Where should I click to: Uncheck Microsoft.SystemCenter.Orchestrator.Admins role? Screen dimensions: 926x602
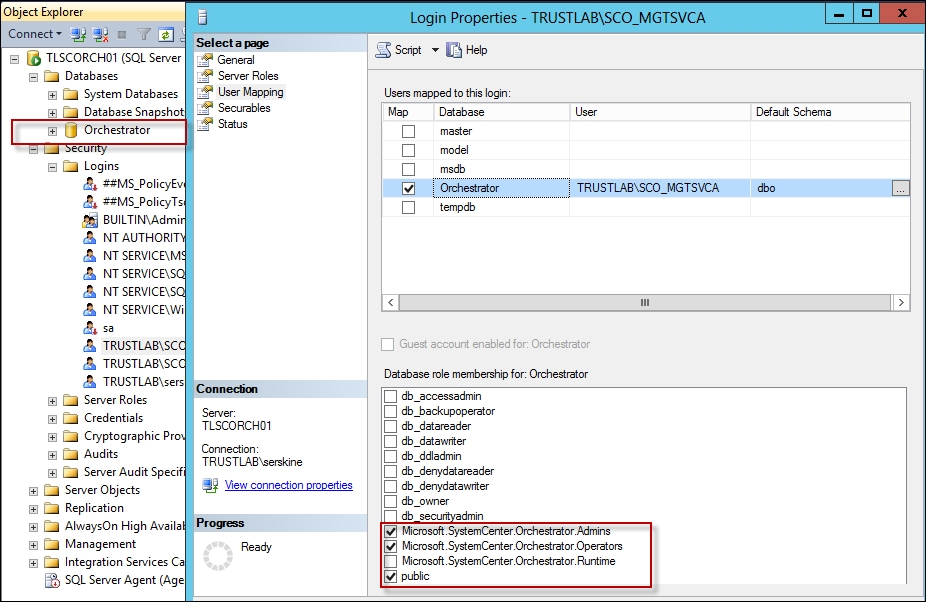pyautogui.click(x=390, y=531)
